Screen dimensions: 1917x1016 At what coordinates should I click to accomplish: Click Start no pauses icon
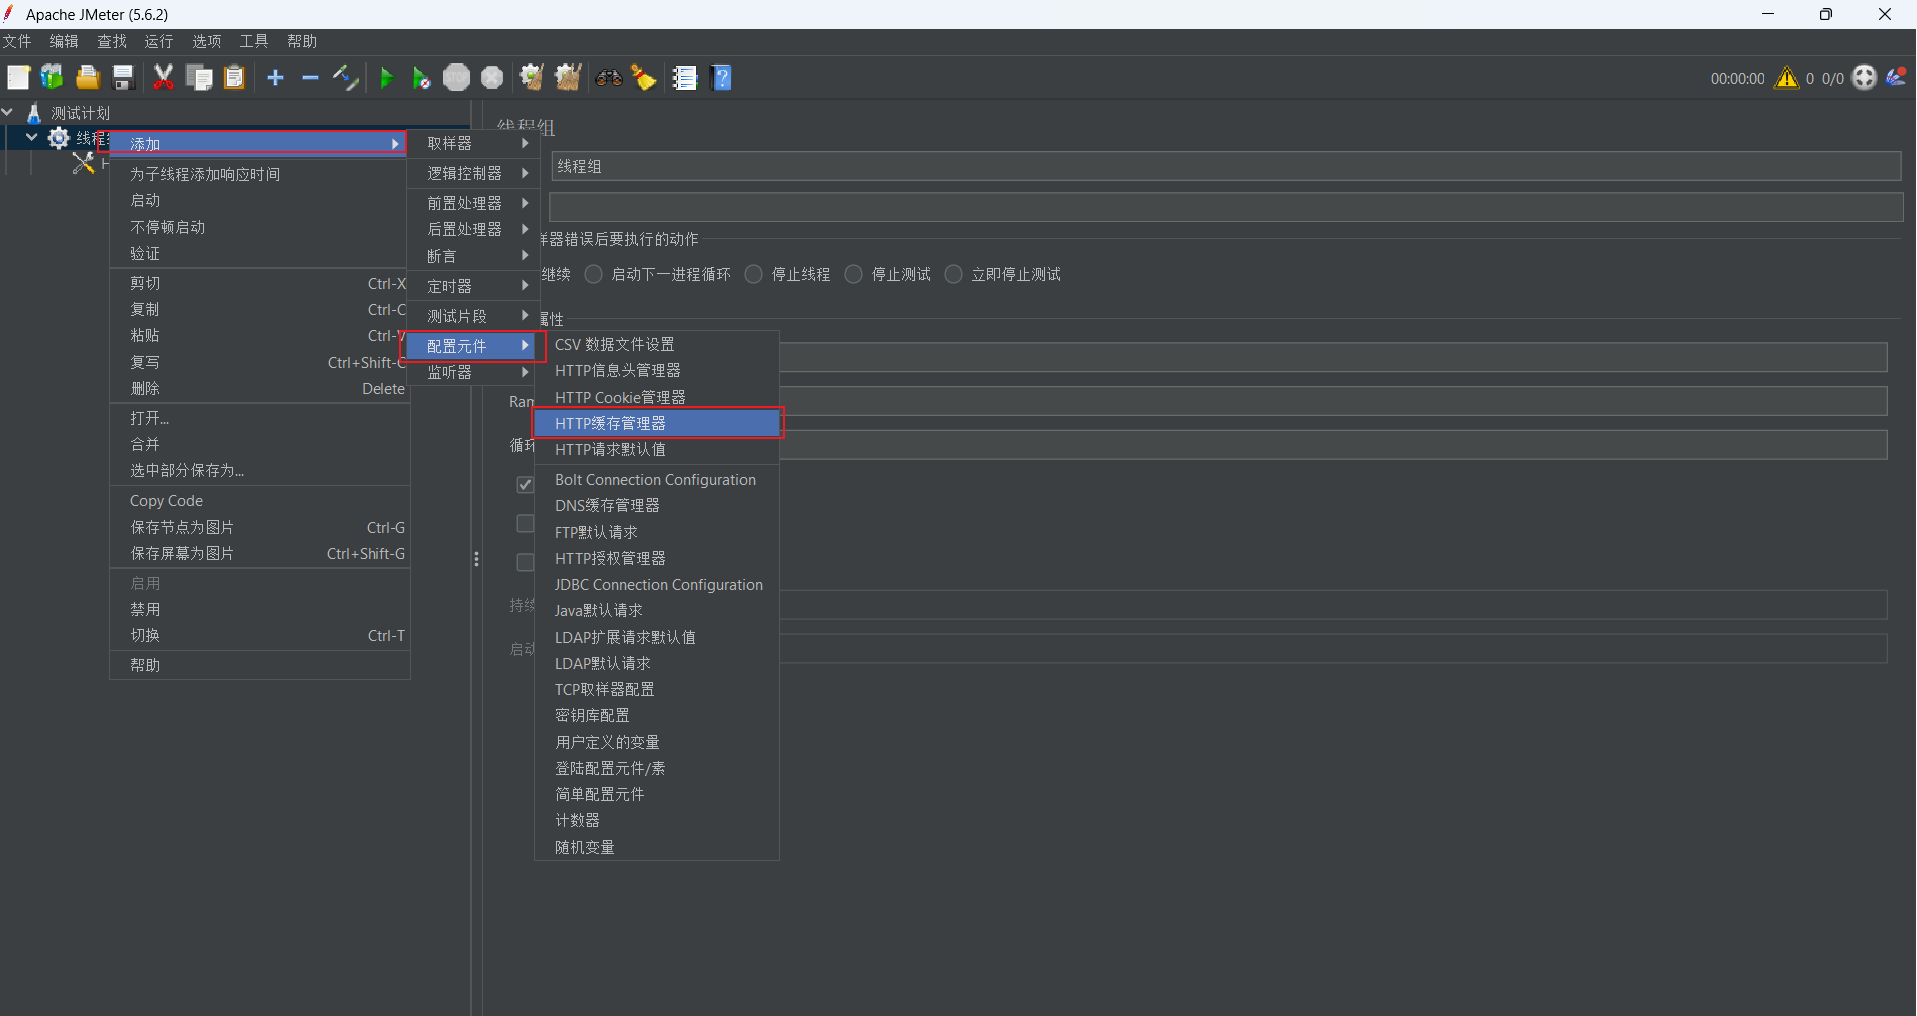421,77
